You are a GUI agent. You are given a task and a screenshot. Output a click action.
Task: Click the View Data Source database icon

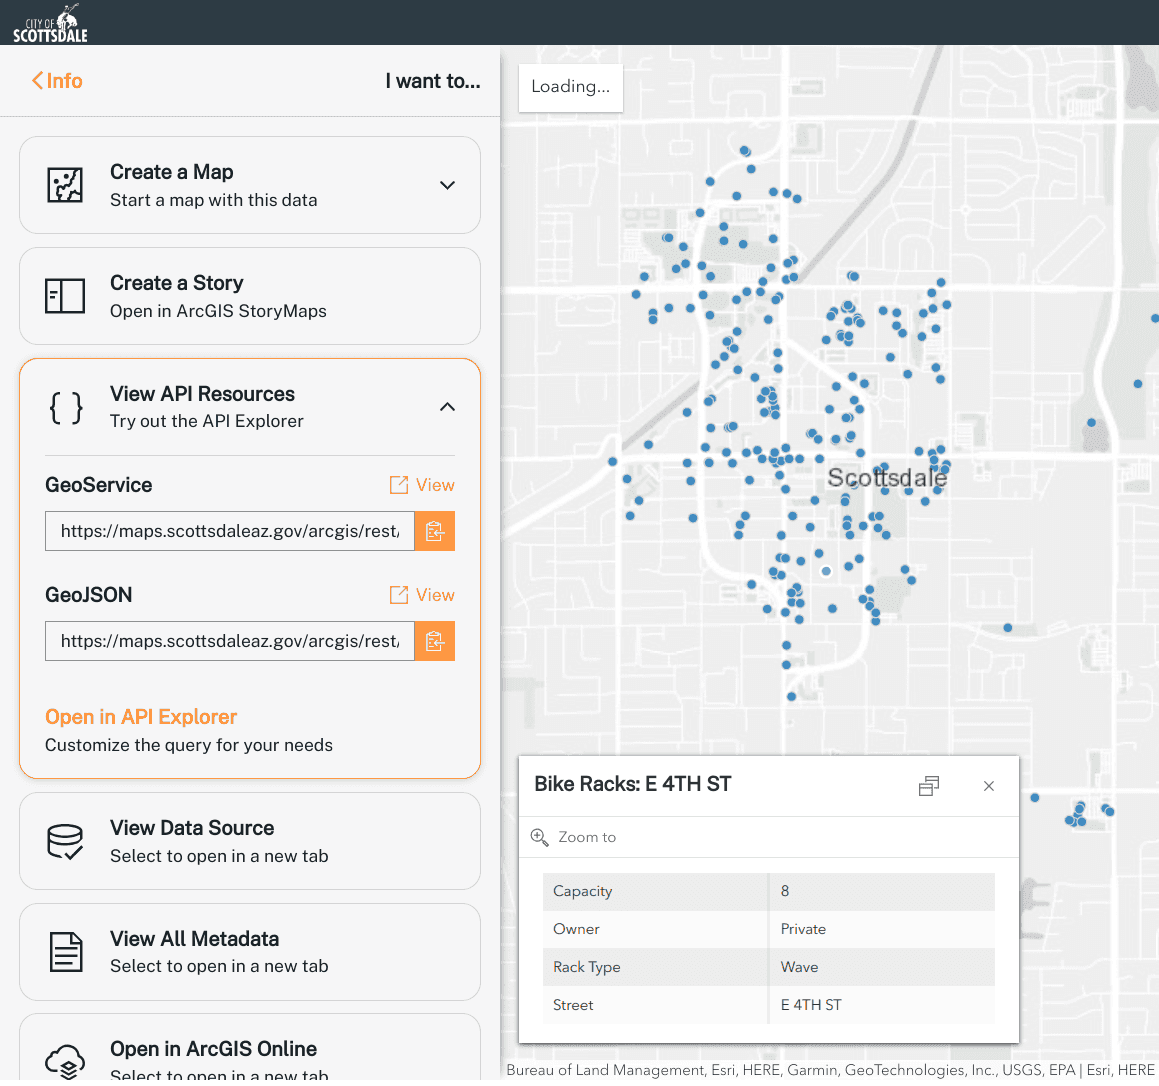coord(65,840)
